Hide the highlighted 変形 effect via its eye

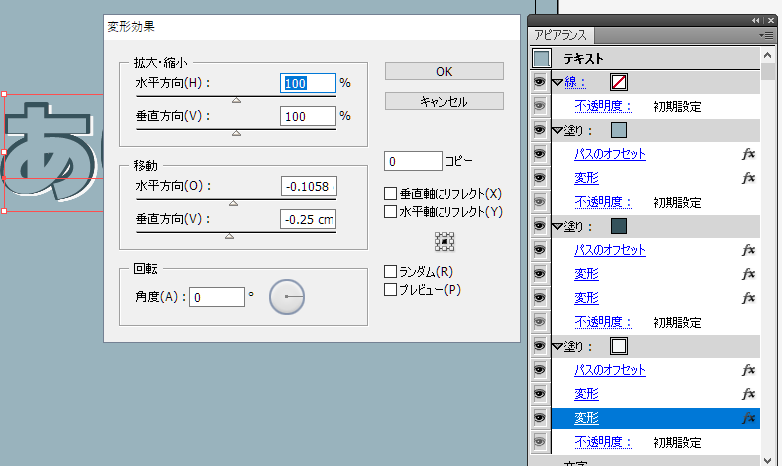[x=540, y=418]
